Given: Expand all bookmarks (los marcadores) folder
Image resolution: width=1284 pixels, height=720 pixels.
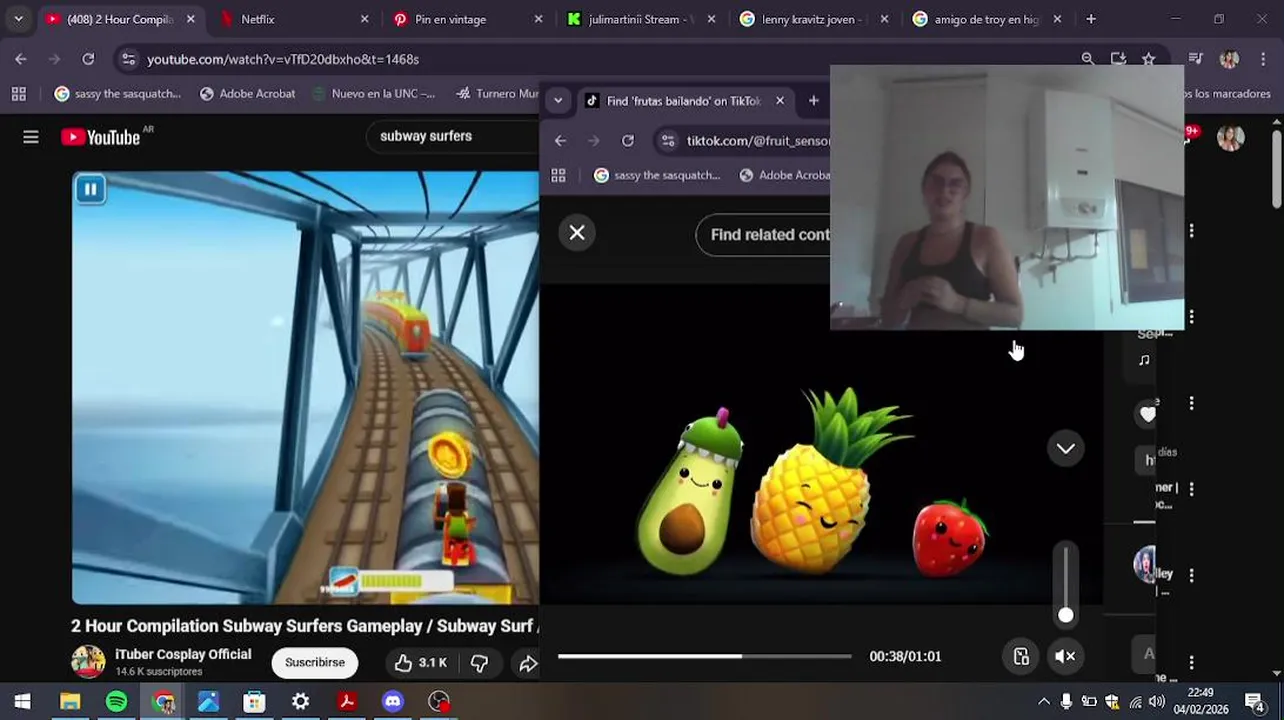Looking at the screenshot, I should (1227, 94).
